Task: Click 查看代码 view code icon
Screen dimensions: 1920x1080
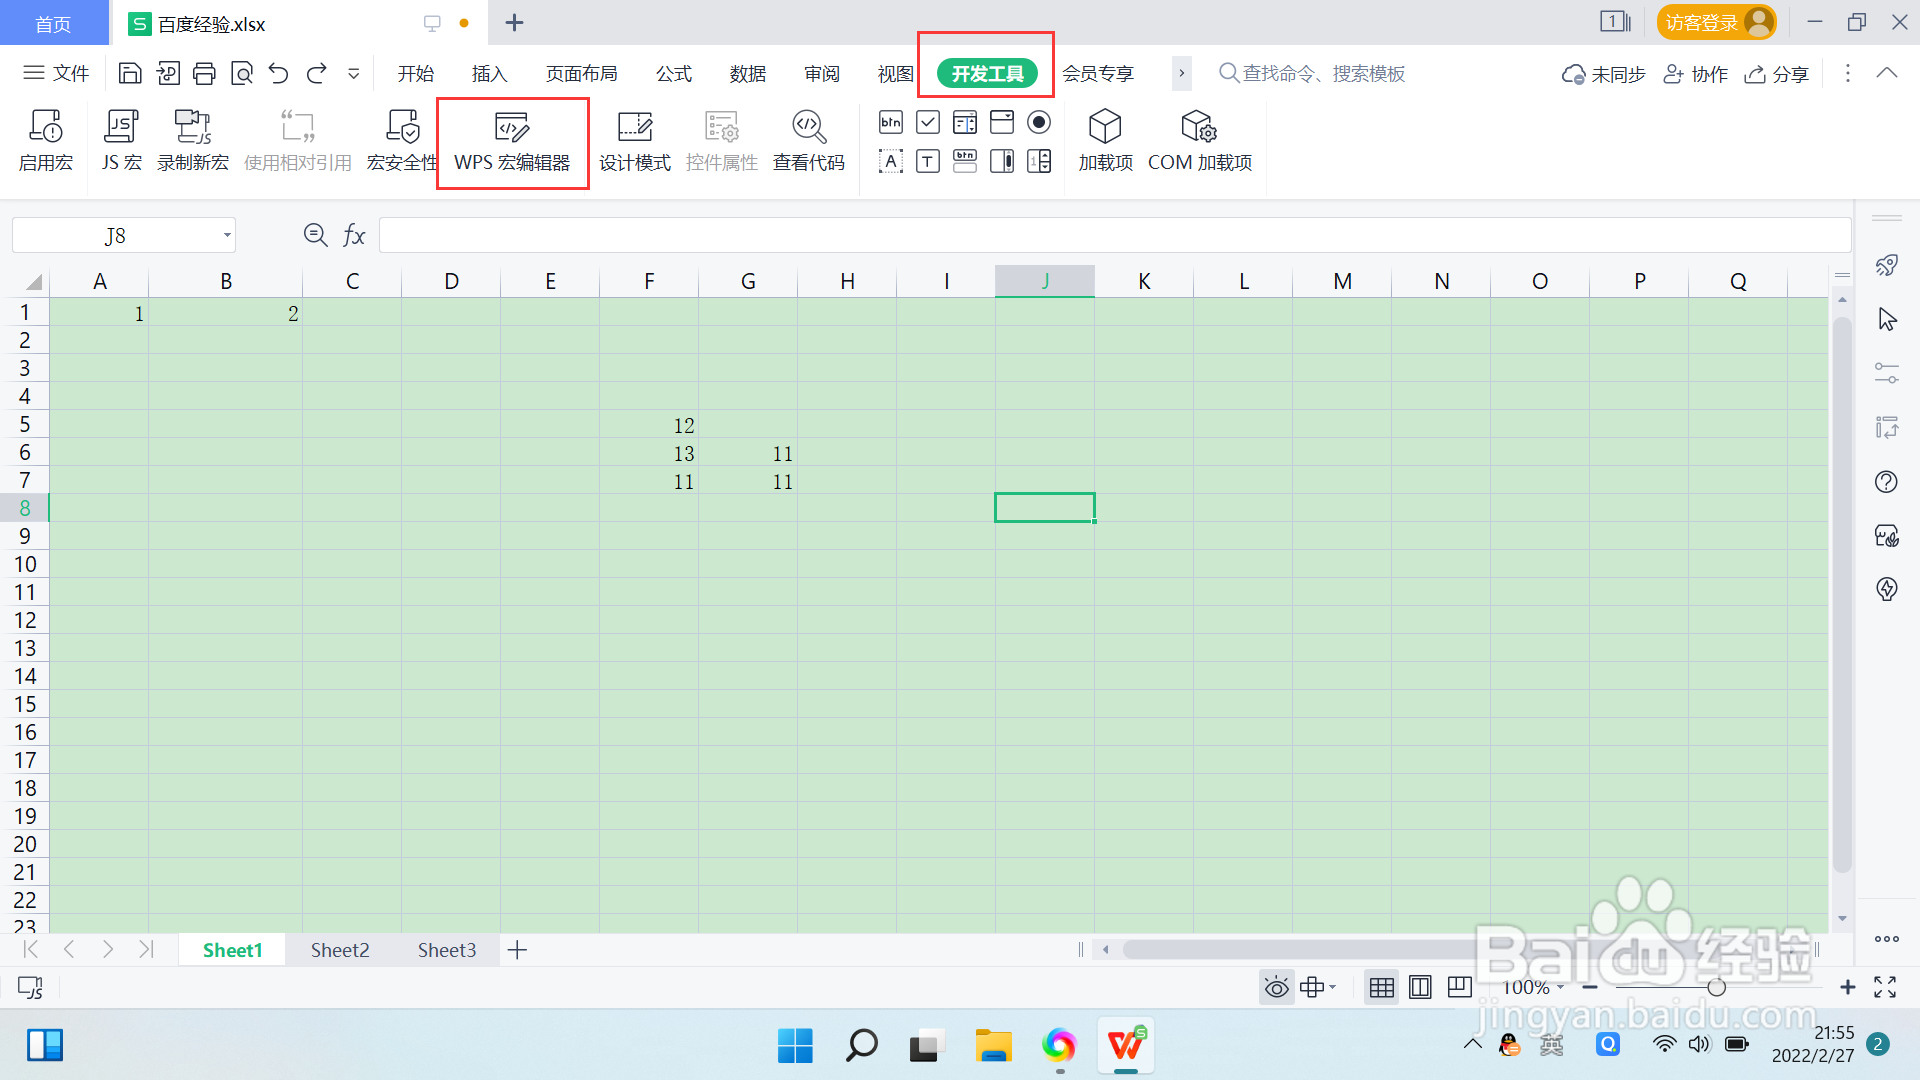Action: (x=809, y=142)
